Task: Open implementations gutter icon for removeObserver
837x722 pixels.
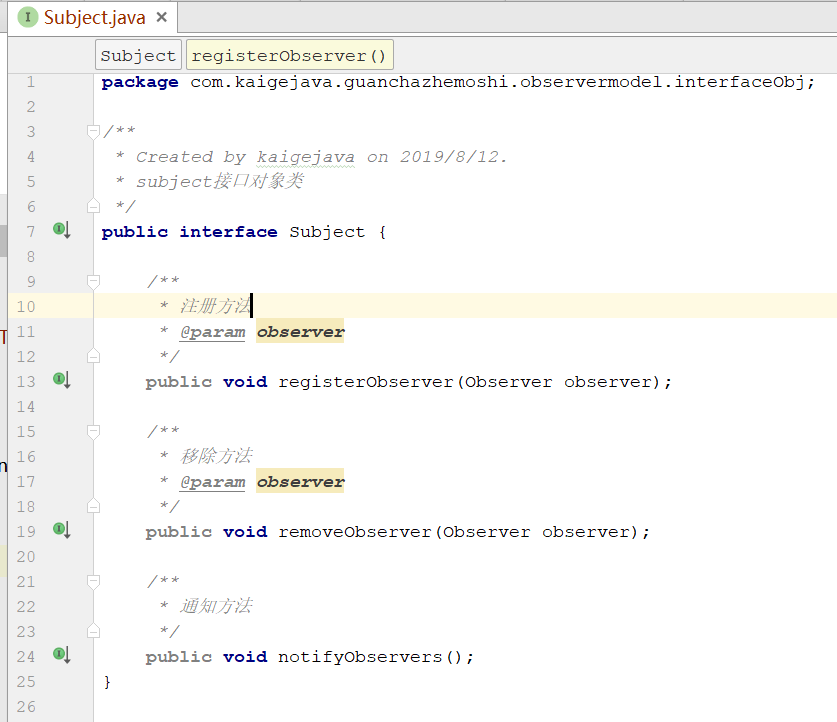Action: point(62,530)
